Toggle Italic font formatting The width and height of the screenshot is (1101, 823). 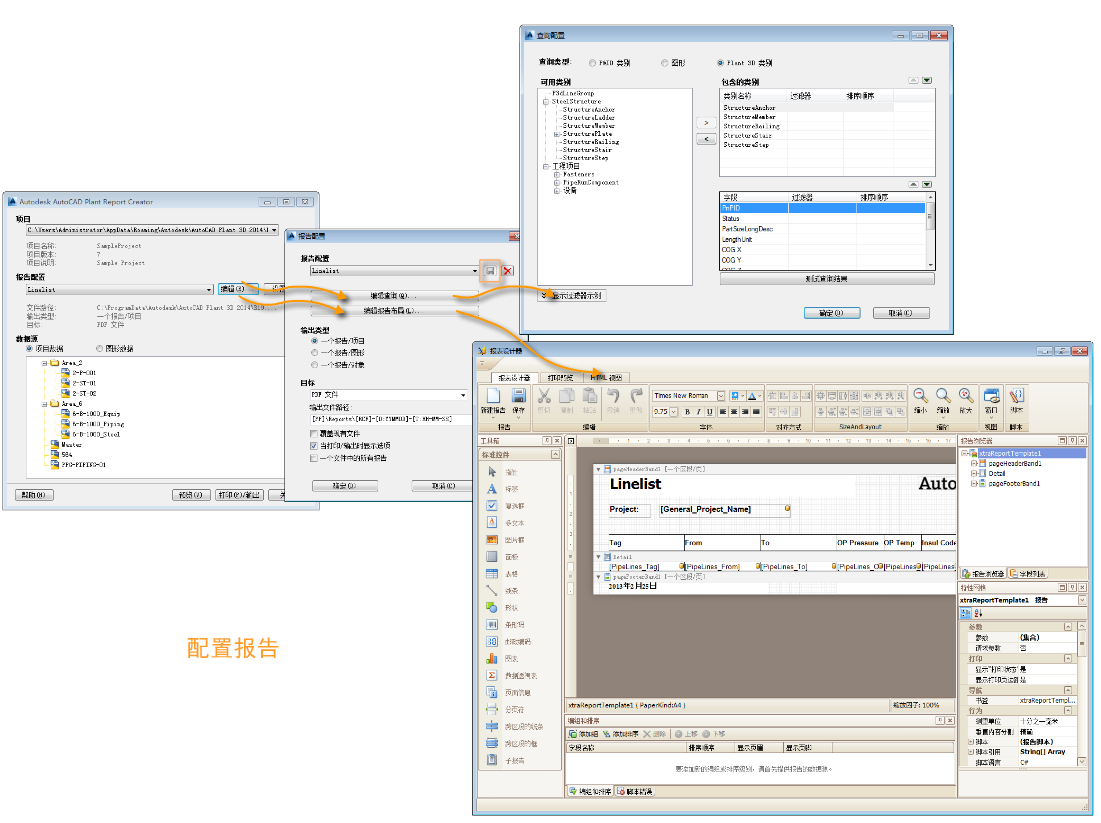[x=698, y=412]
